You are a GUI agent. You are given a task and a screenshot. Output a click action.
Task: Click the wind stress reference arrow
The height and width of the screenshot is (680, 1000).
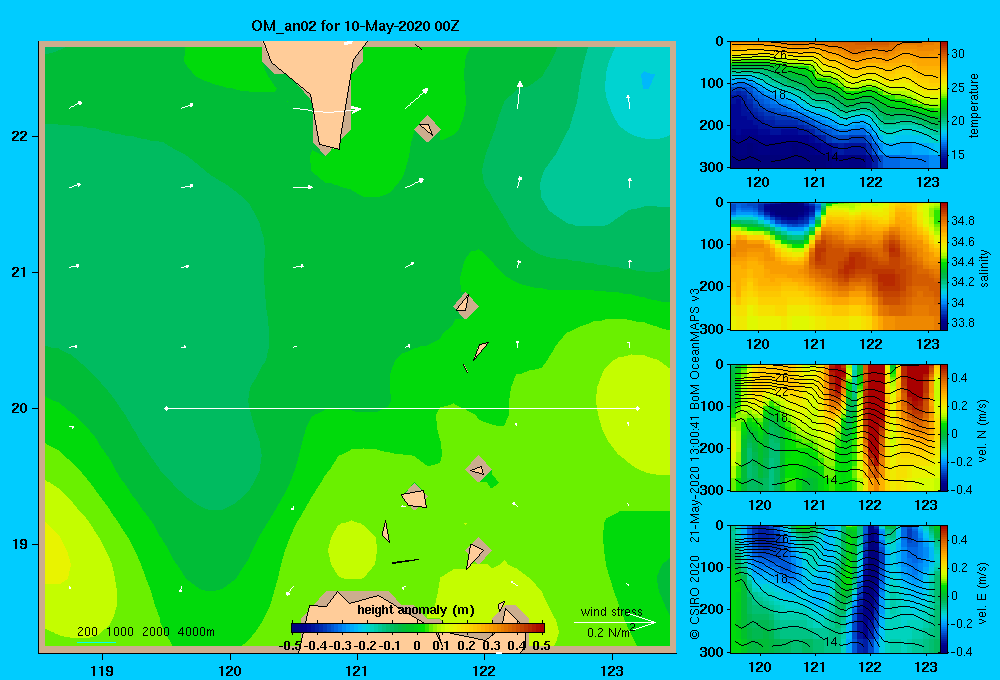click(614, 623)
